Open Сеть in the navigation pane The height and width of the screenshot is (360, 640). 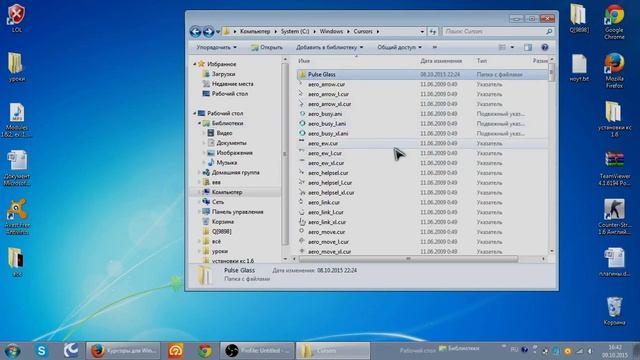[218, 202]
